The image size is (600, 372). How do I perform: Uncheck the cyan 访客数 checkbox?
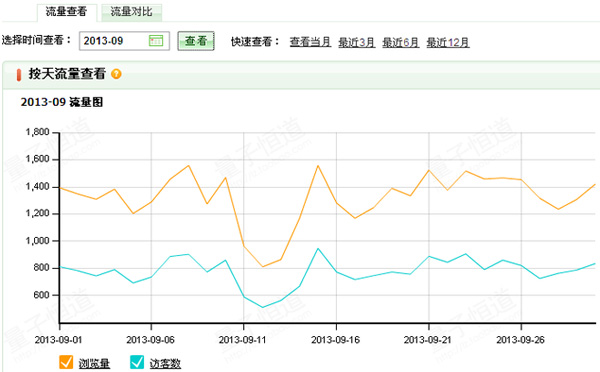(137, 362)
